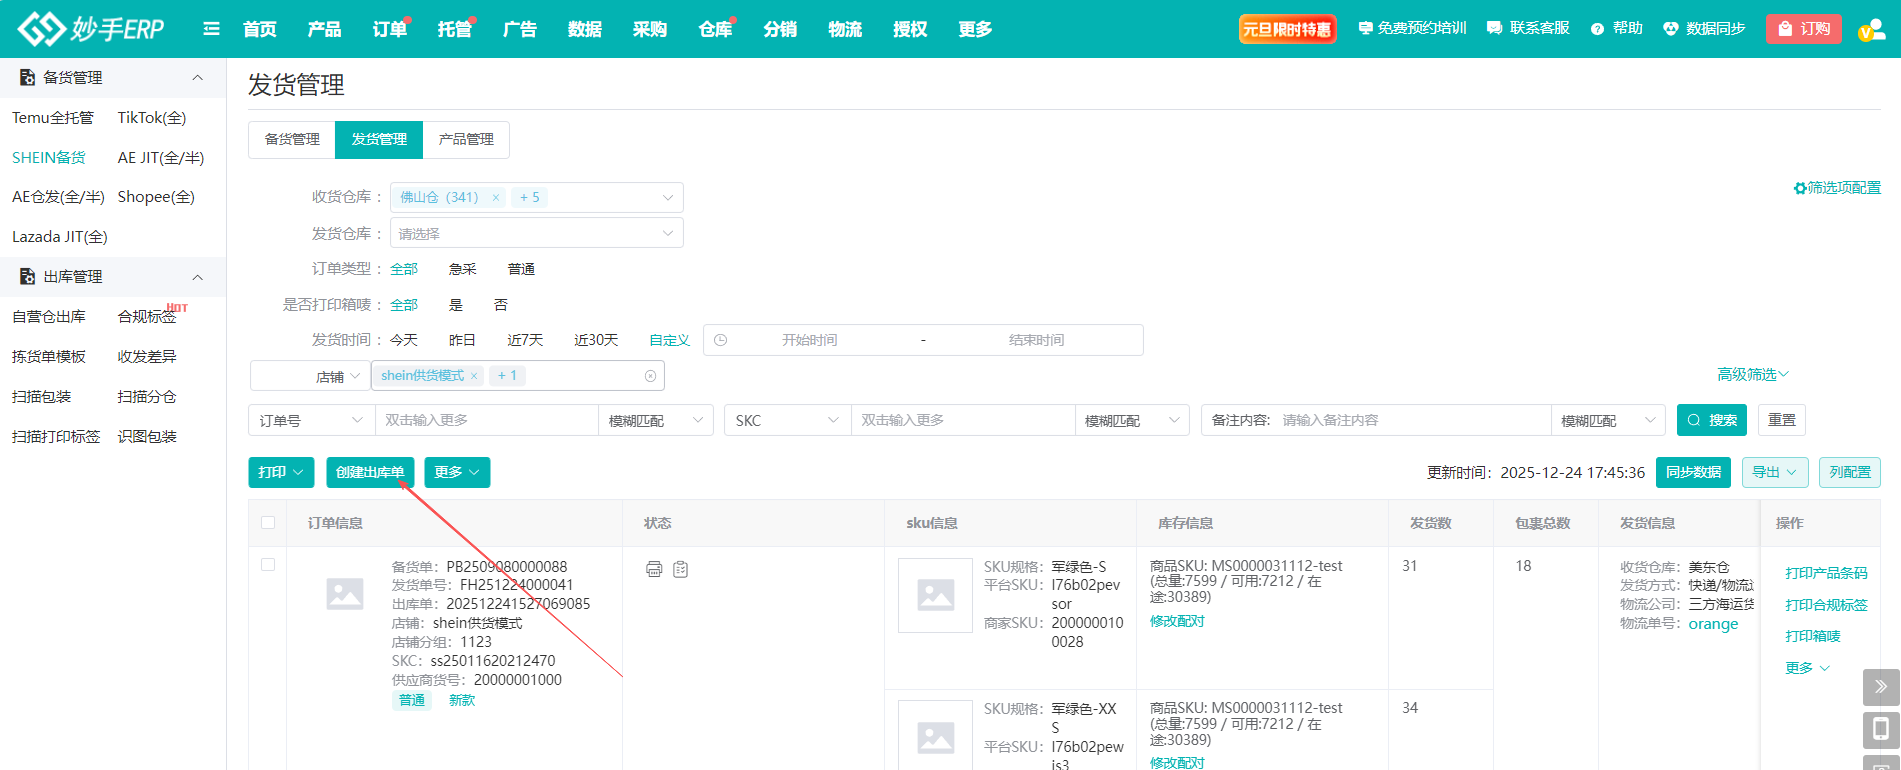Click the printer icon in status column

click(654, 569)
